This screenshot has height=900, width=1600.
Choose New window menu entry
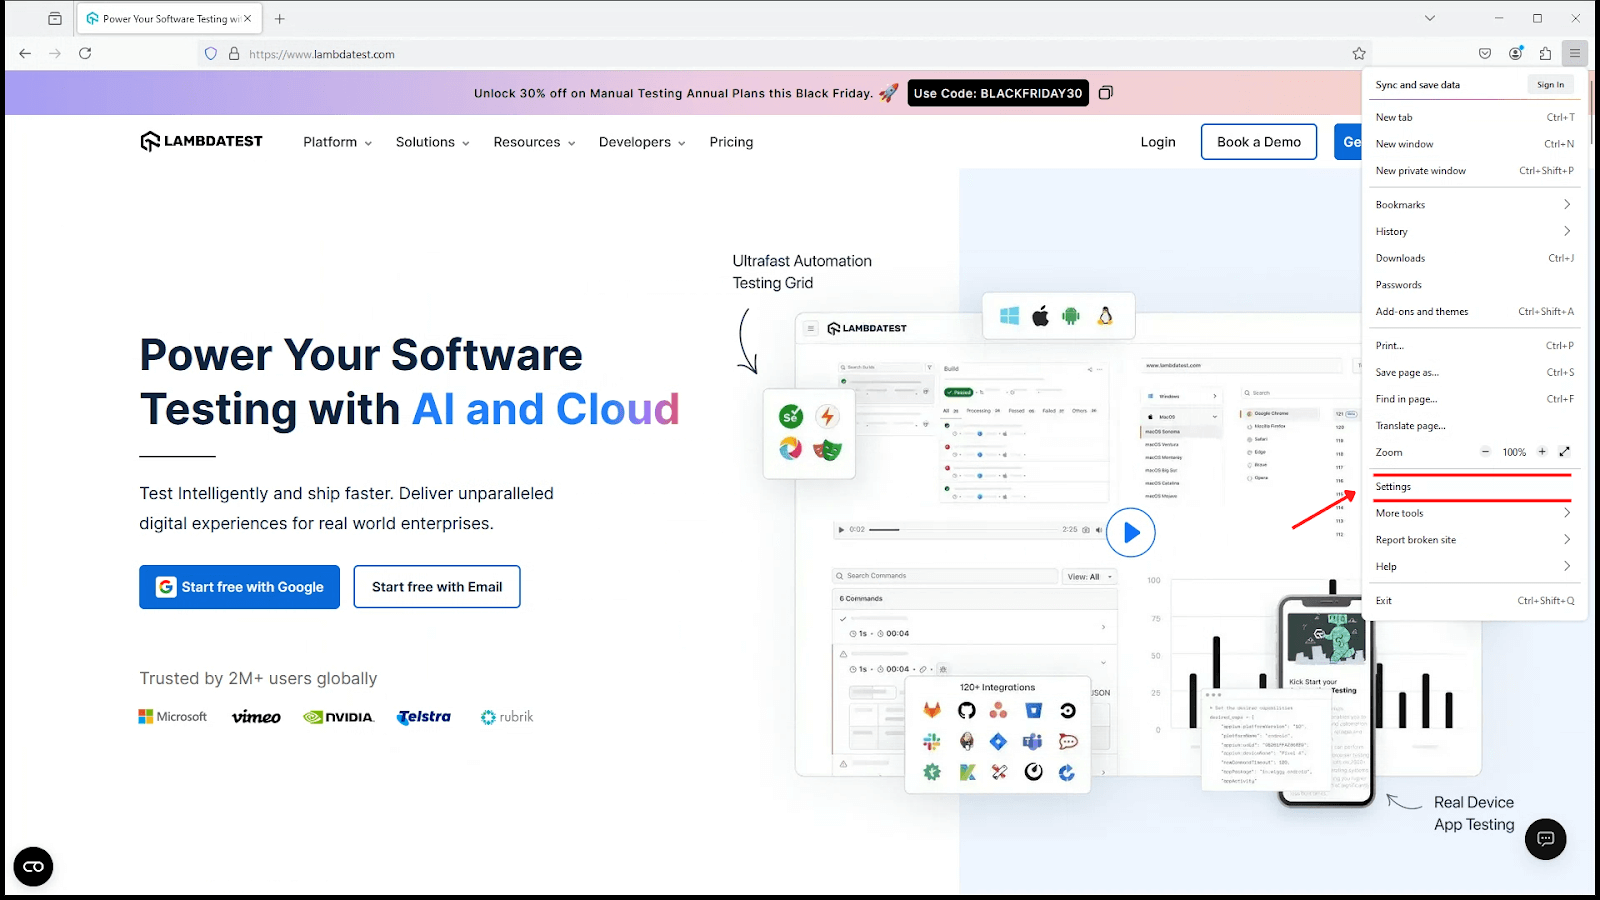[x=1474, y=144]
